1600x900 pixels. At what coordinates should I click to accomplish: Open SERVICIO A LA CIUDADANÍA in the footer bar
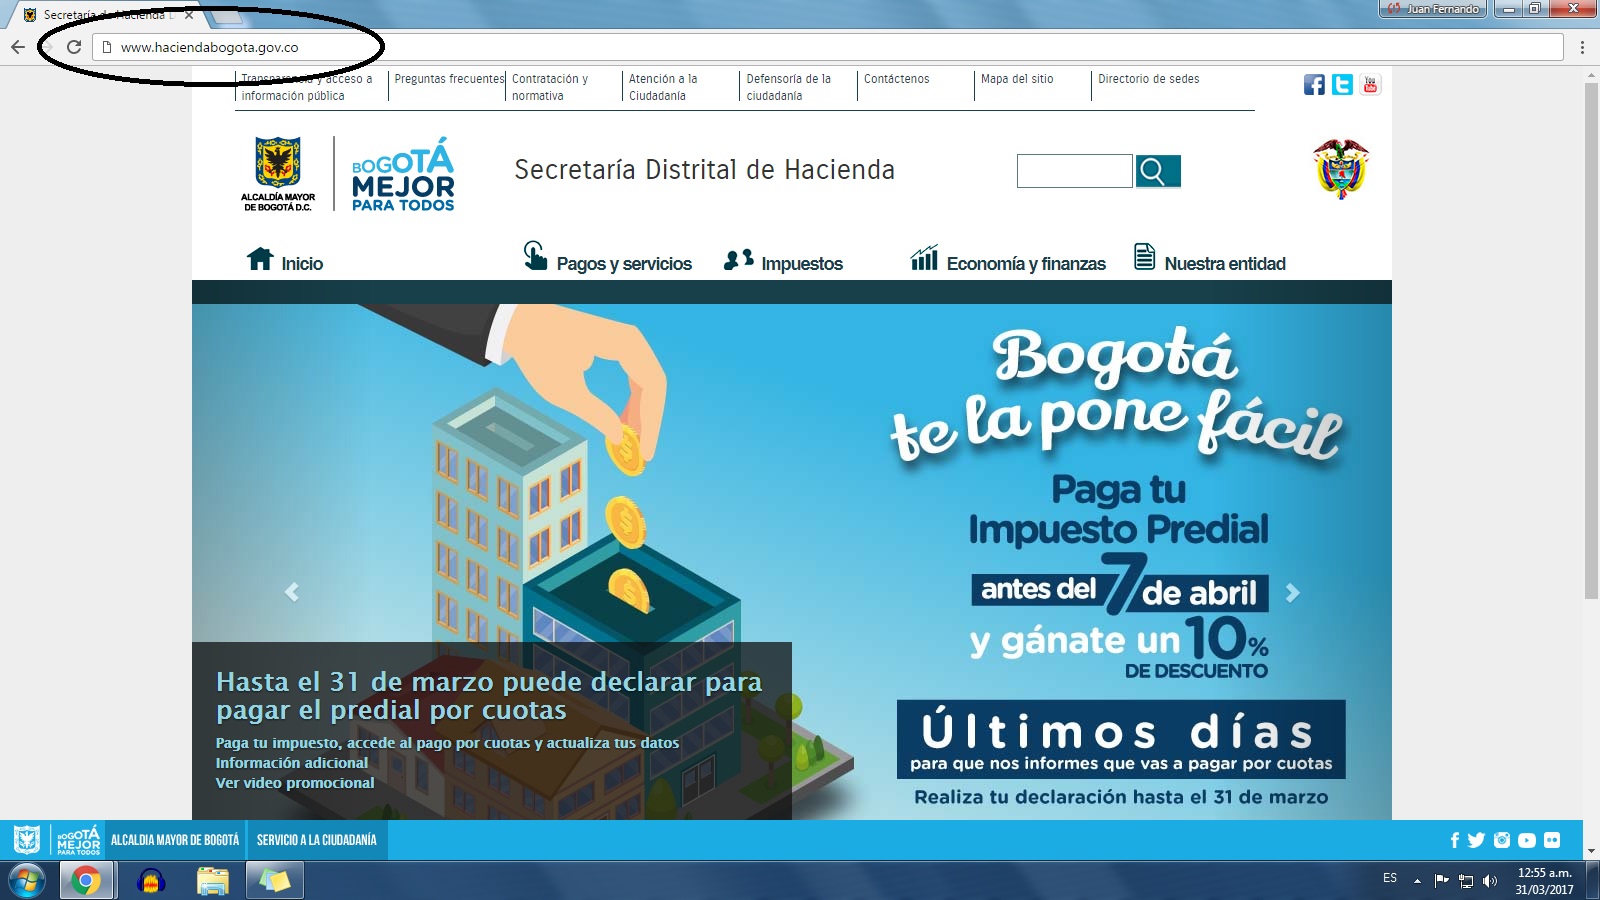[316, 840]
